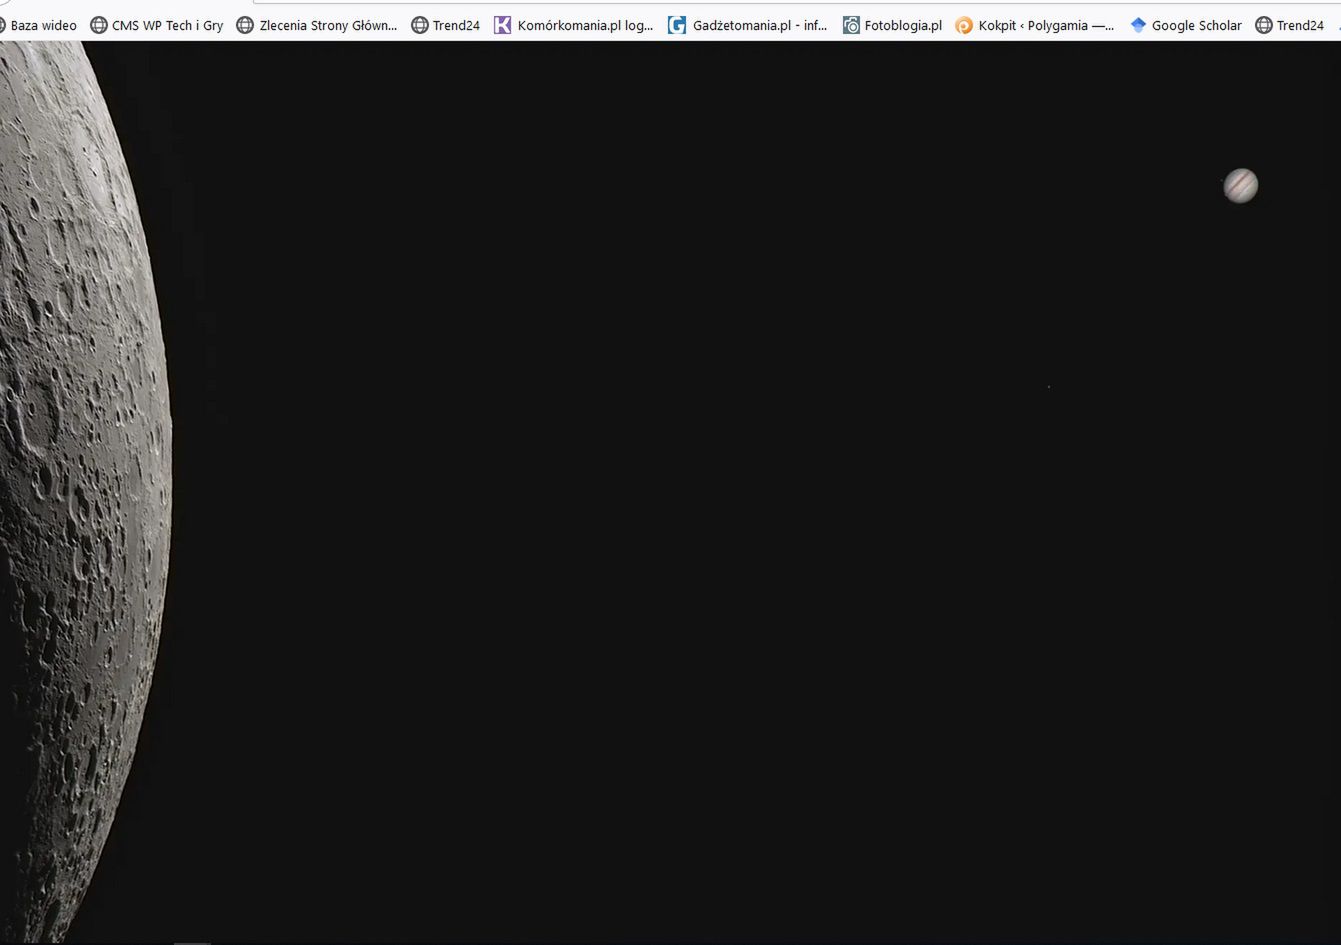This screenshot has height=945, width=1341.
Task: Open the Zlecenia Strony Główn... bookmark
Action: [317, 25]
